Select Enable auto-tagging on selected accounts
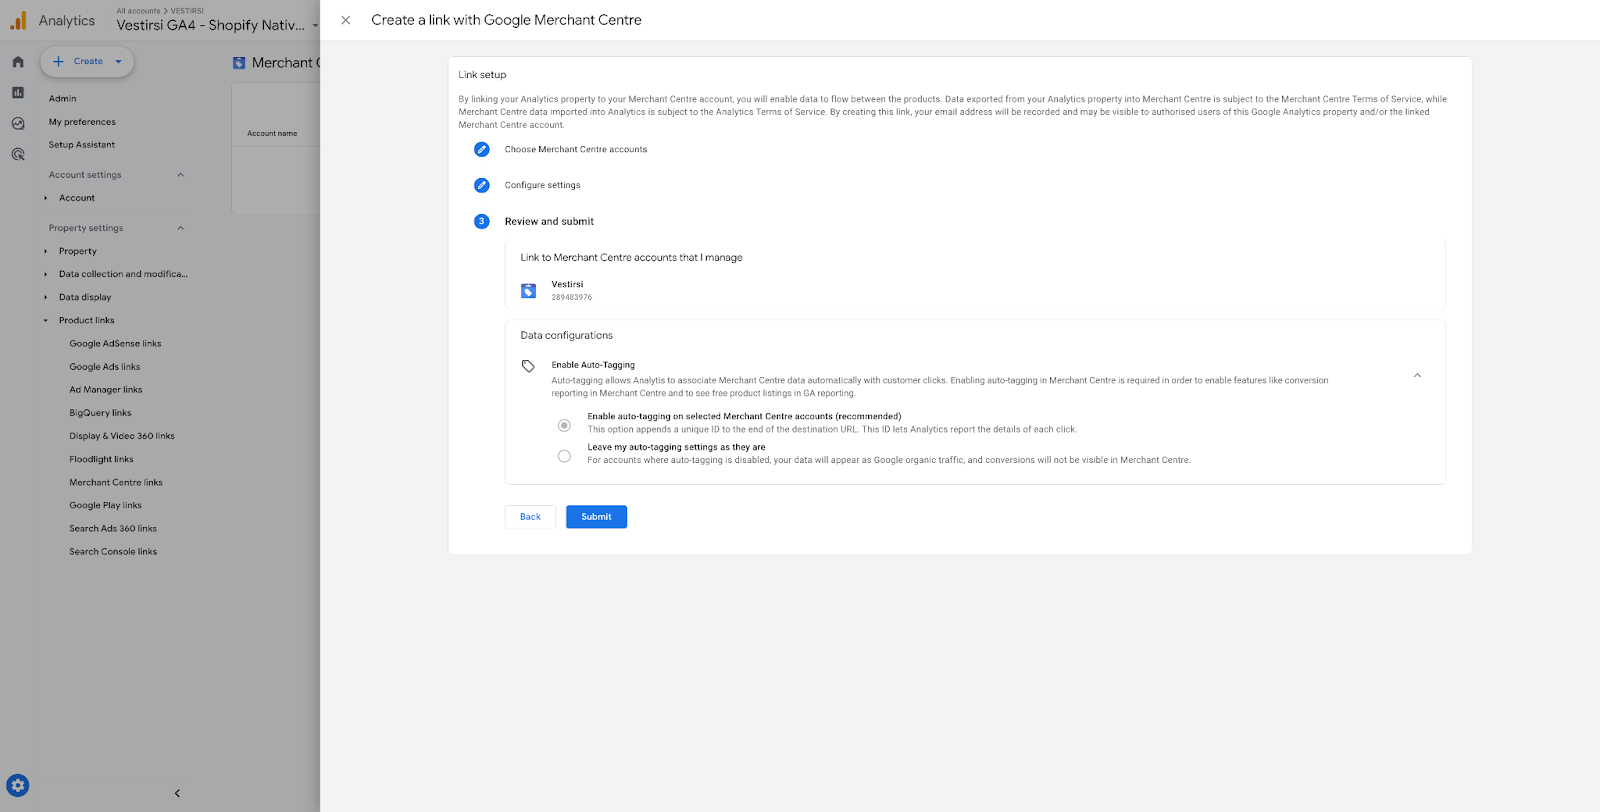 coord(564,425)
